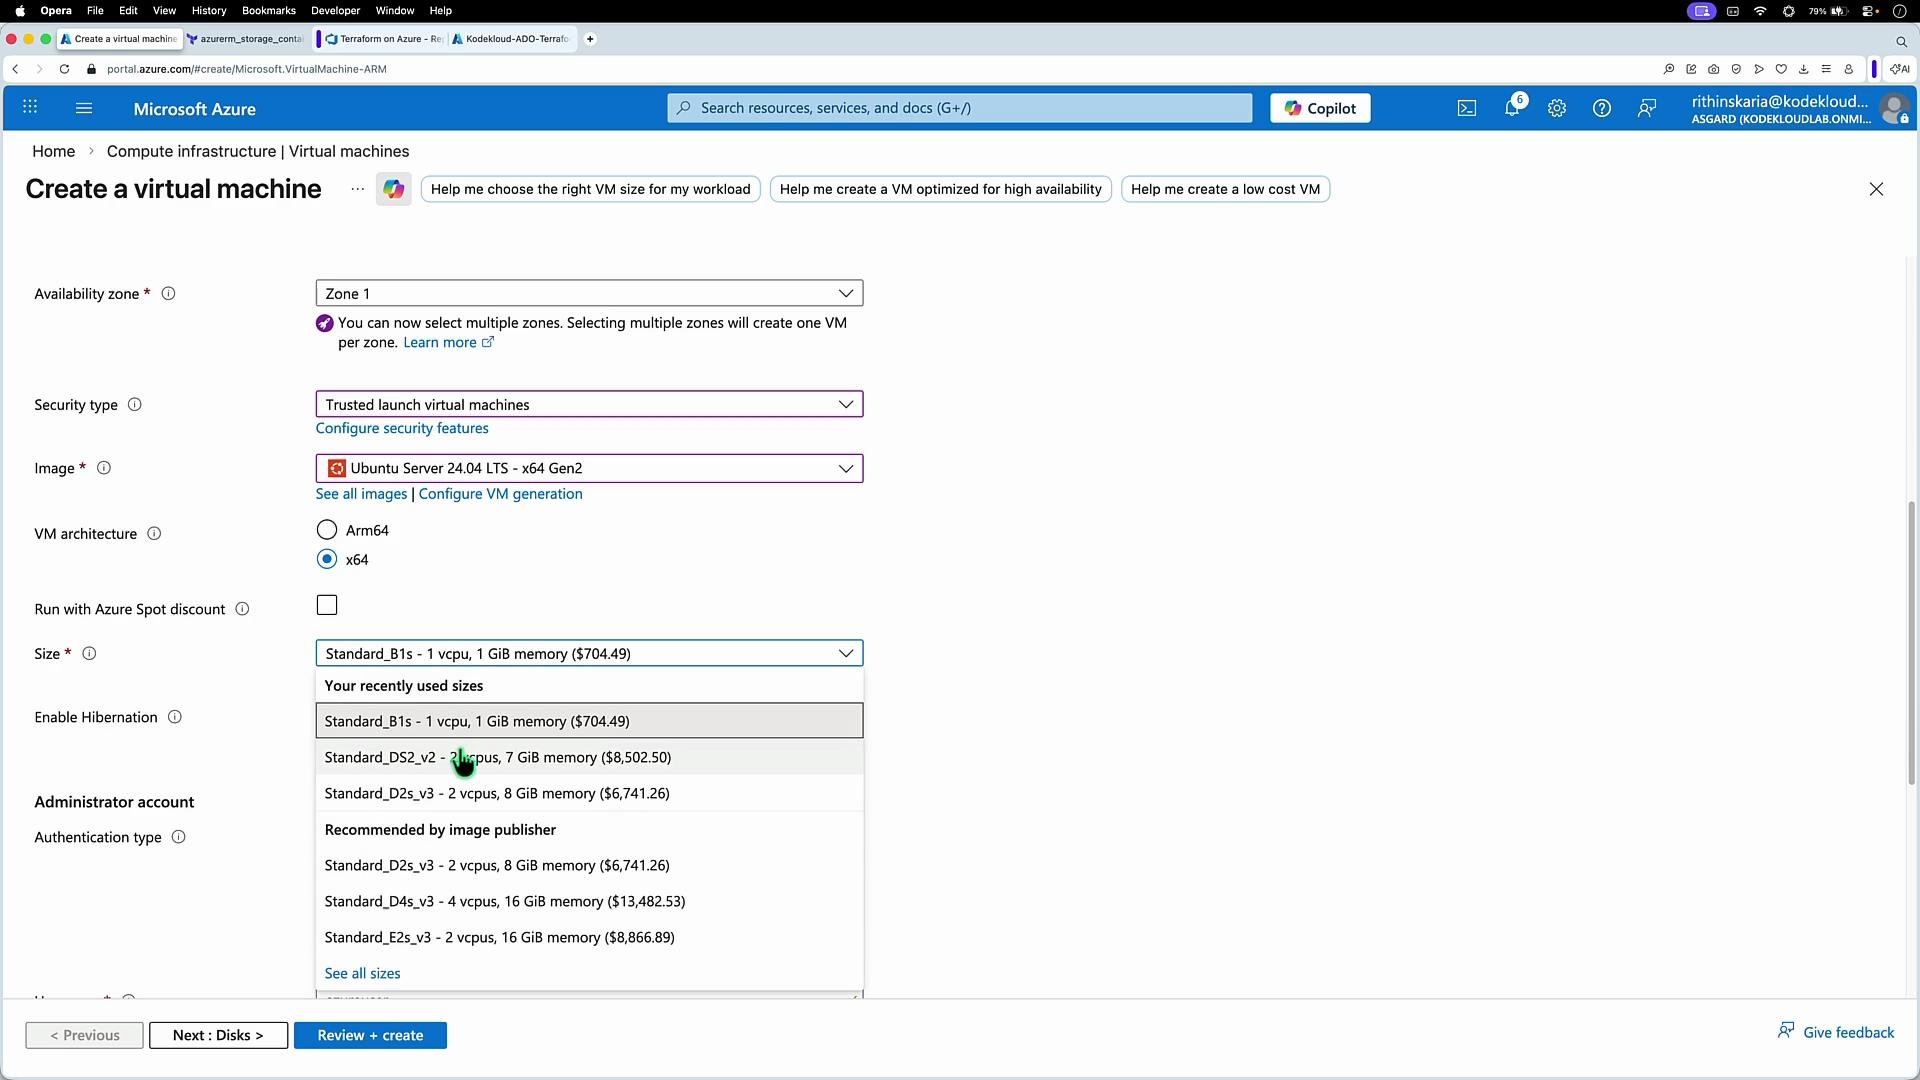Click the Azure search resources field

click(x=960, y=108)
